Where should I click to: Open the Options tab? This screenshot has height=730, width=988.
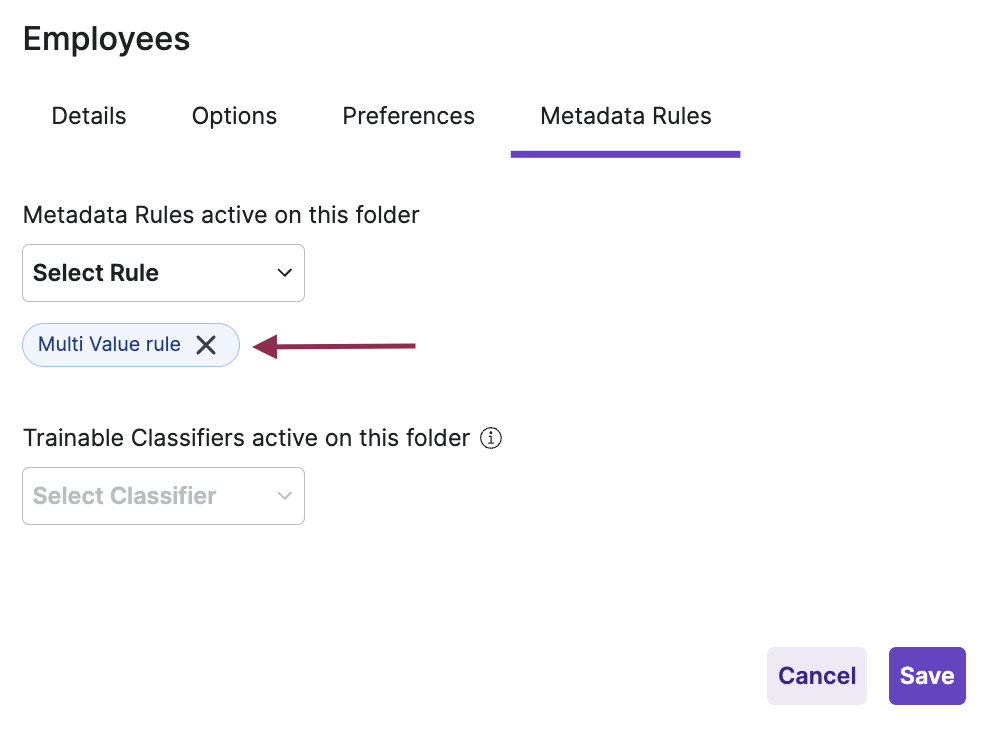[234, 116]
